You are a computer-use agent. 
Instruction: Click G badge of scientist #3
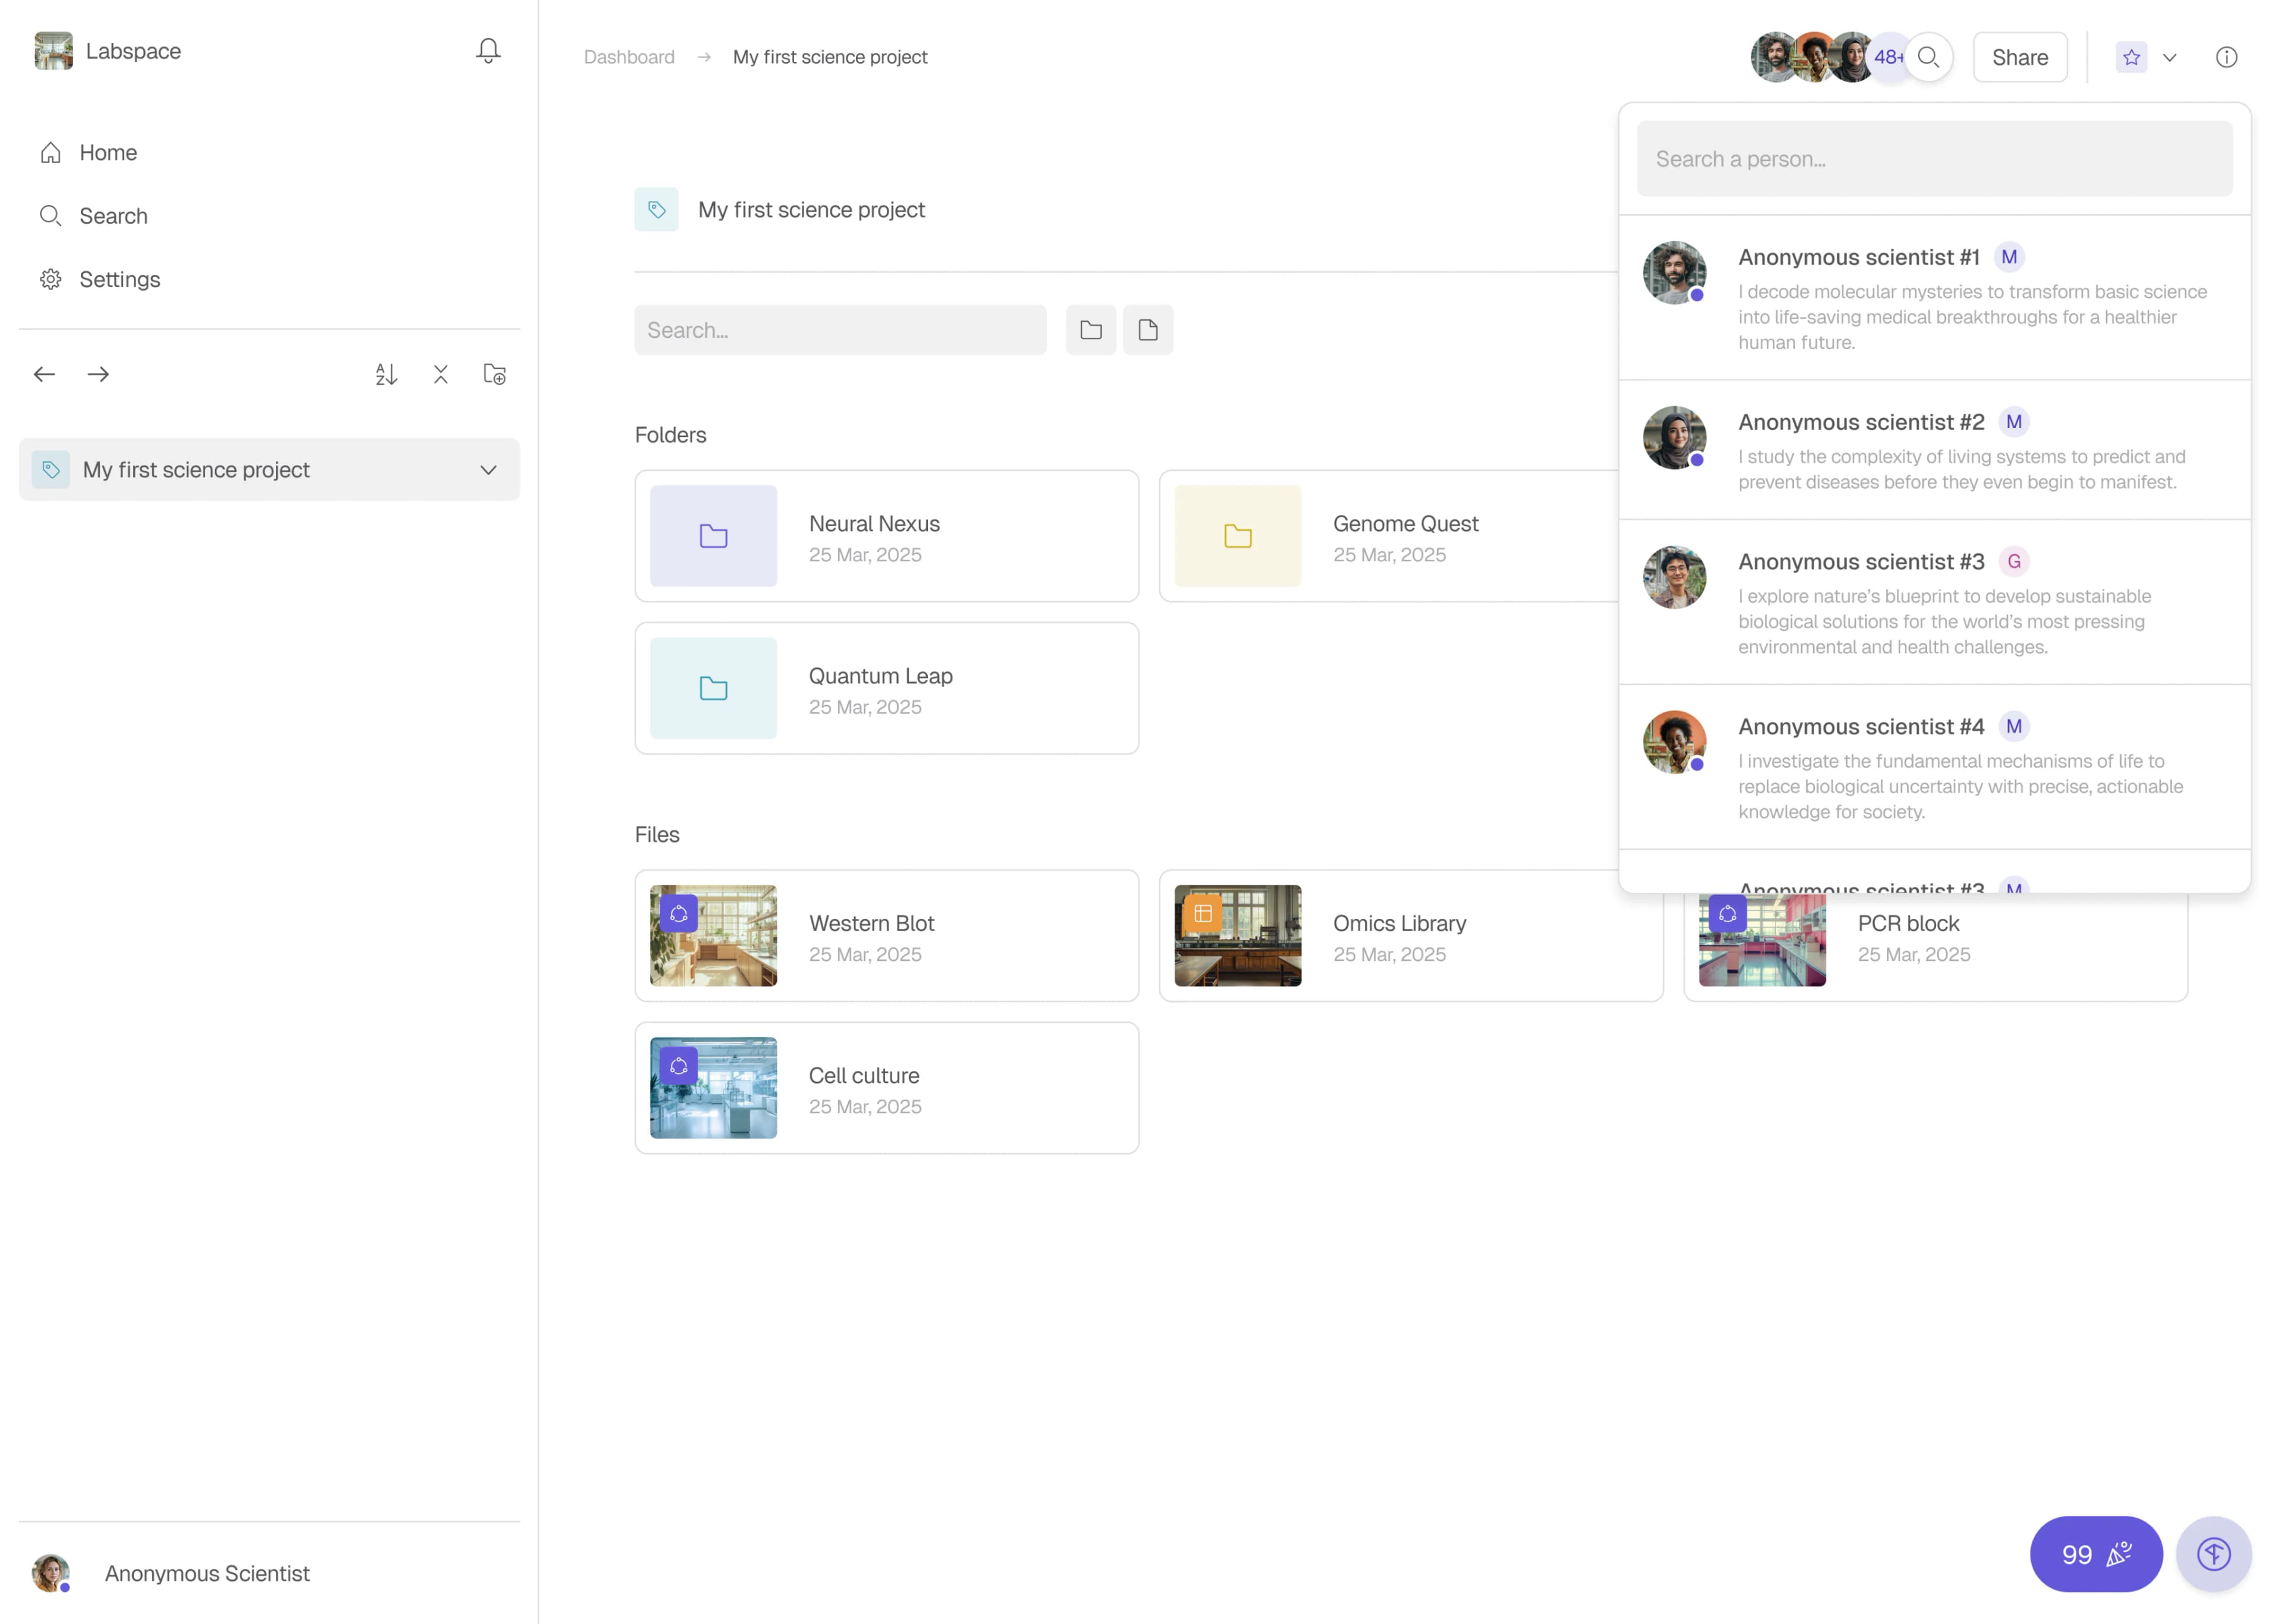2014,561
